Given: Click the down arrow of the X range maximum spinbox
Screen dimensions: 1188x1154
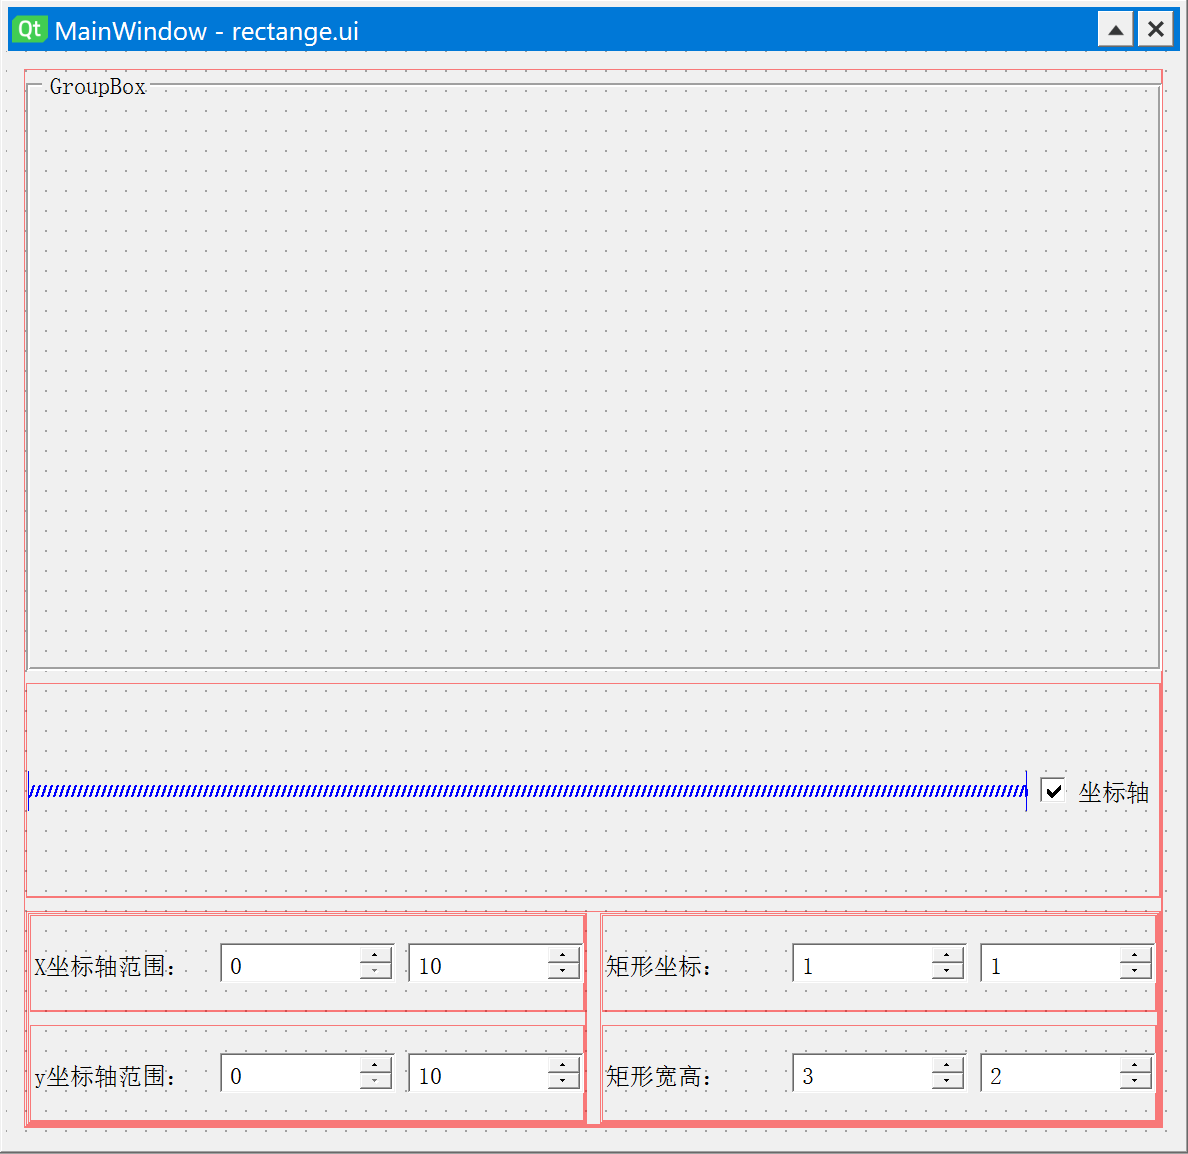Looking at the screenshot, I should tap(564, 972).
